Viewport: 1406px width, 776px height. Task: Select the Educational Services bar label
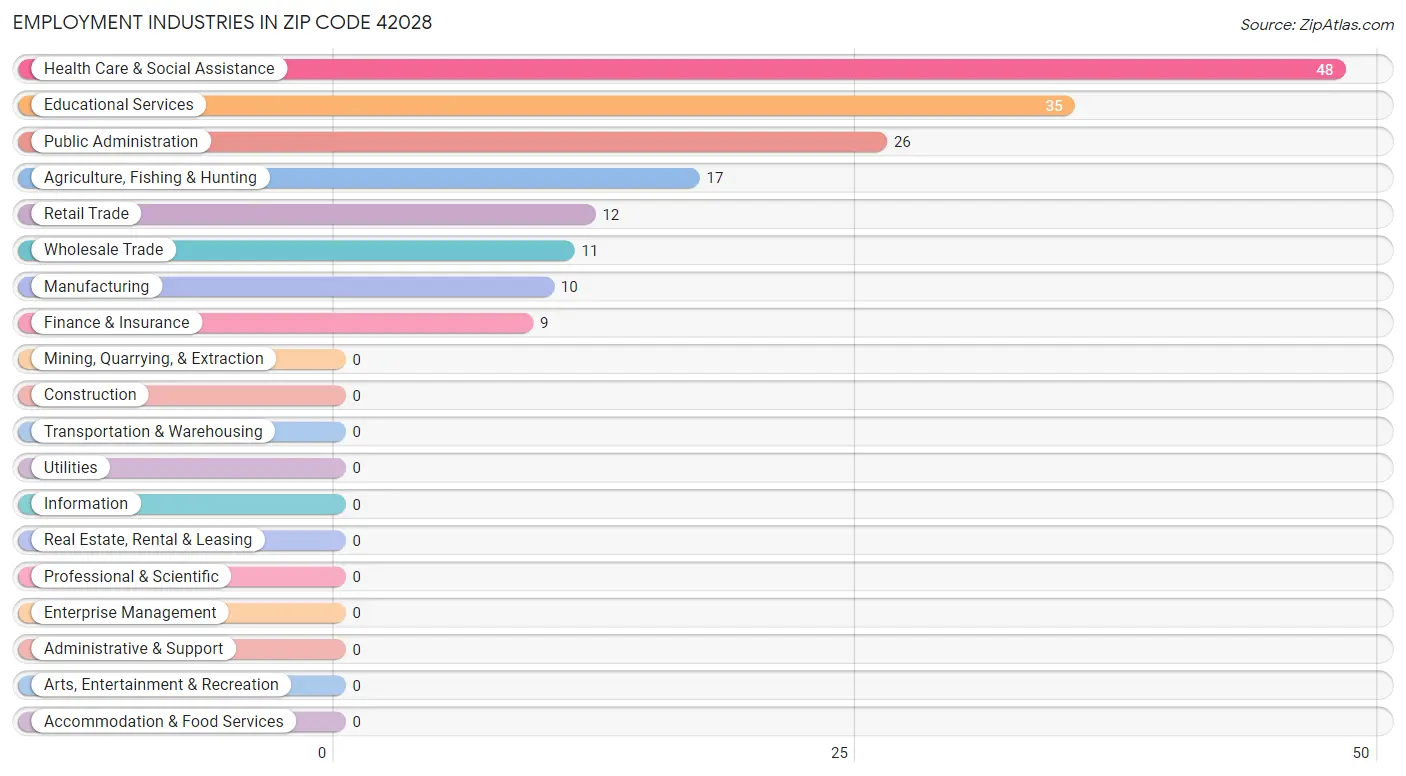[x=119, y=105]
